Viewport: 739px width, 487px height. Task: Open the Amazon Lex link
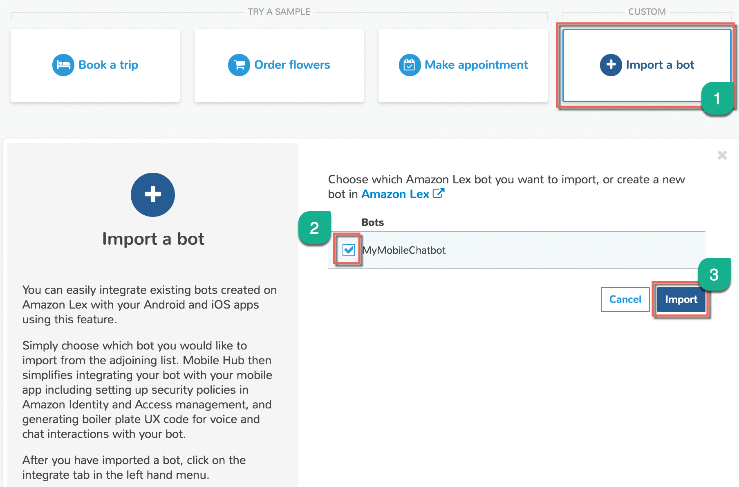(395, 194)
